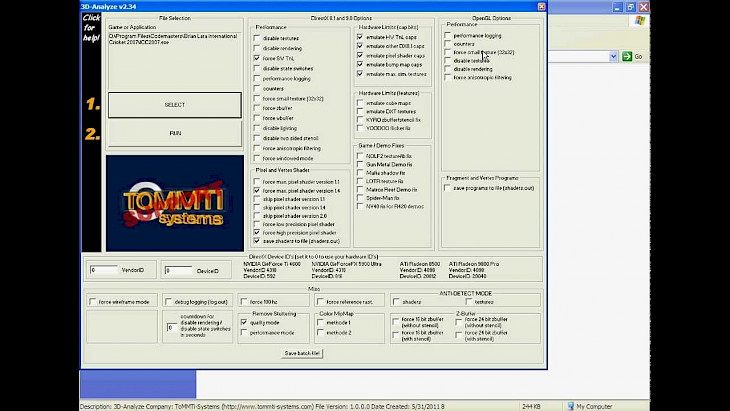
Task: Enable DirectX 'disable rendering' checkbox
Action: pyautogui.click(x=257, y=48)
